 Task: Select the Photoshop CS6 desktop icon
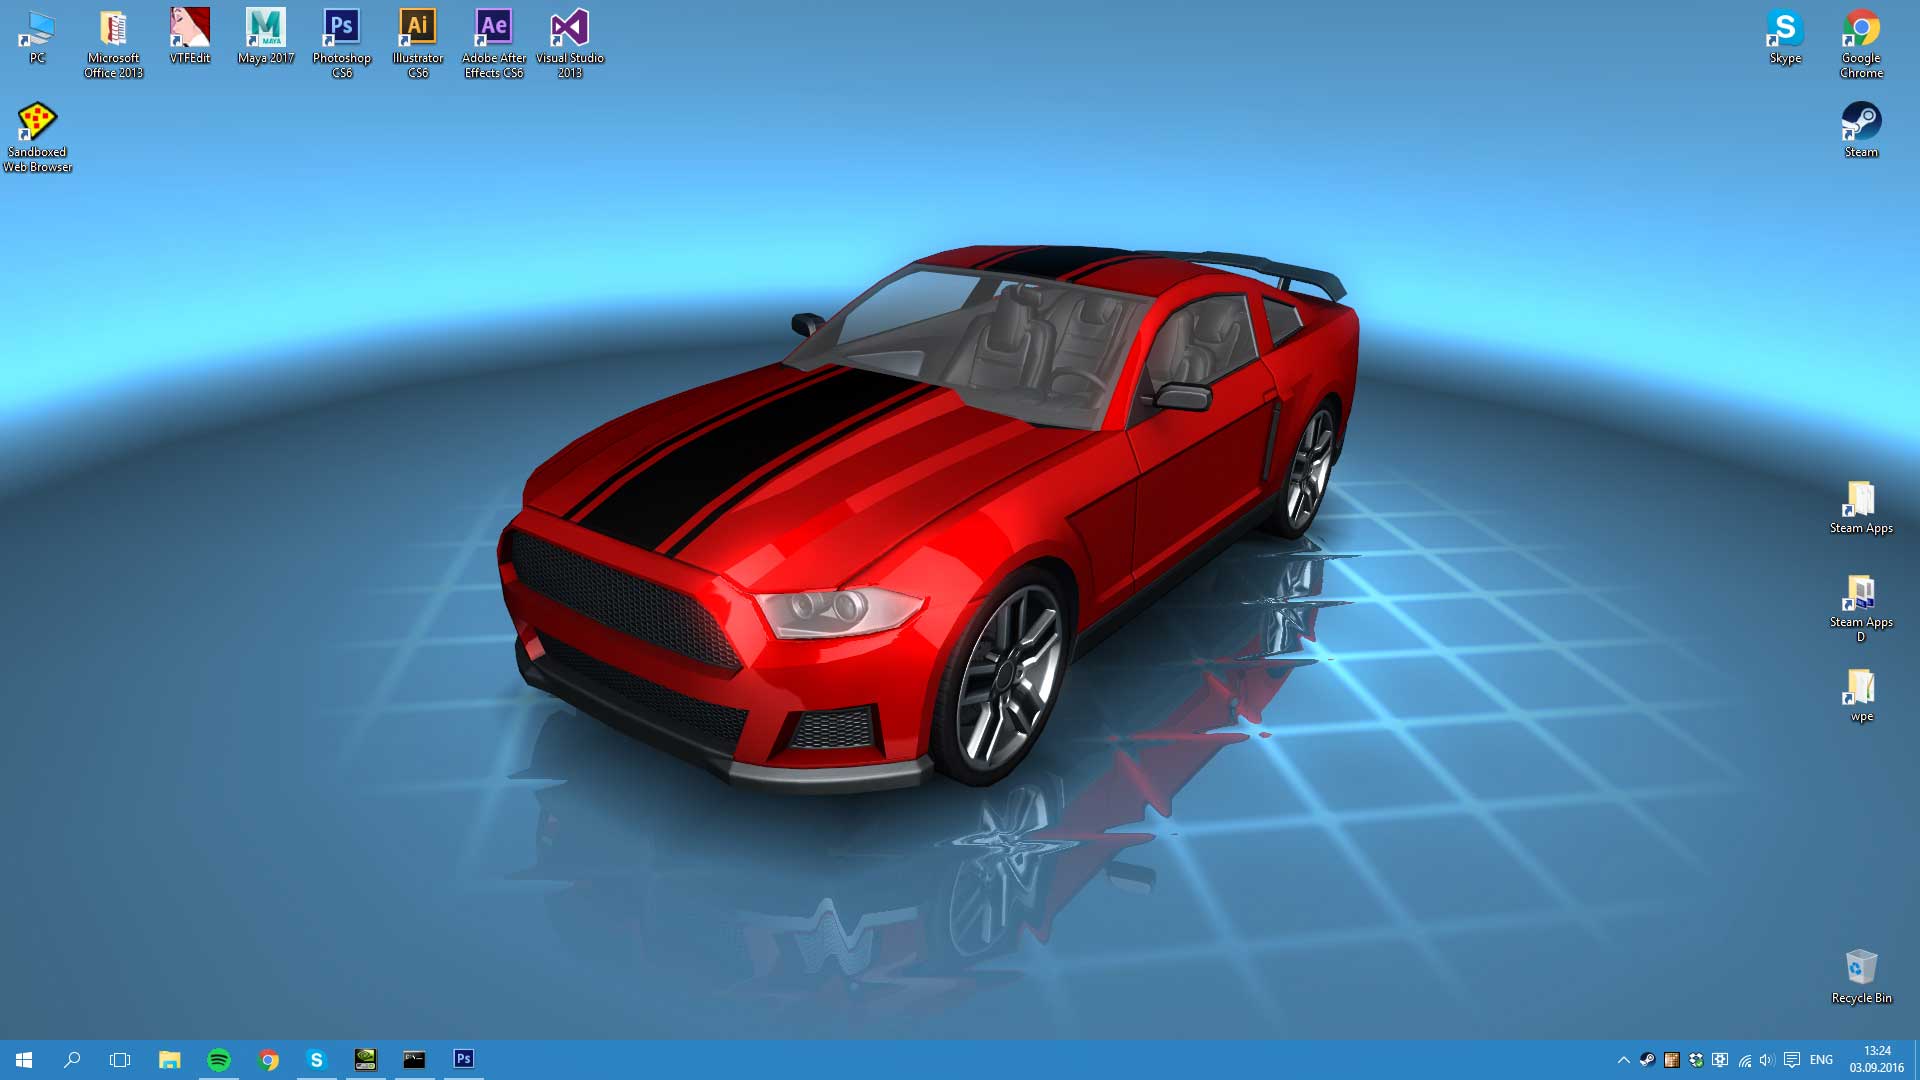coord(342,37)
